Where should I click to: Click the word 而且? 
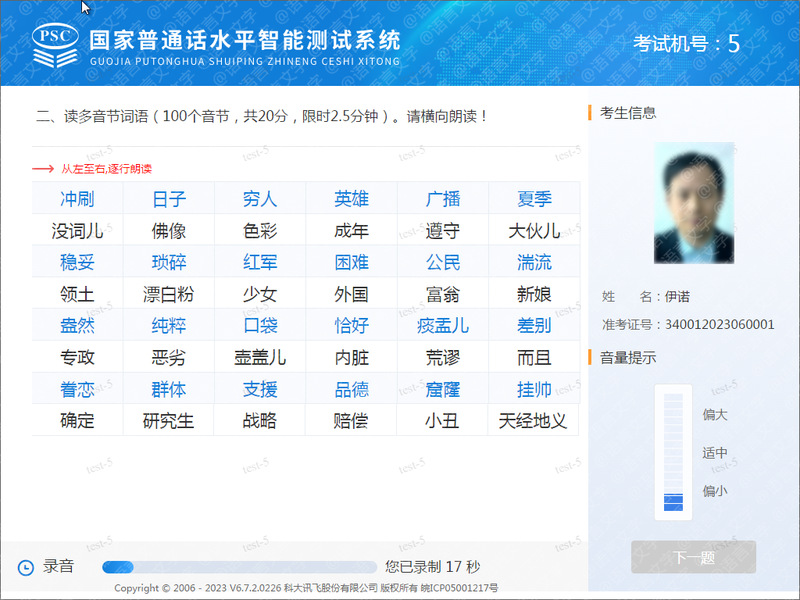coord(534,358)
